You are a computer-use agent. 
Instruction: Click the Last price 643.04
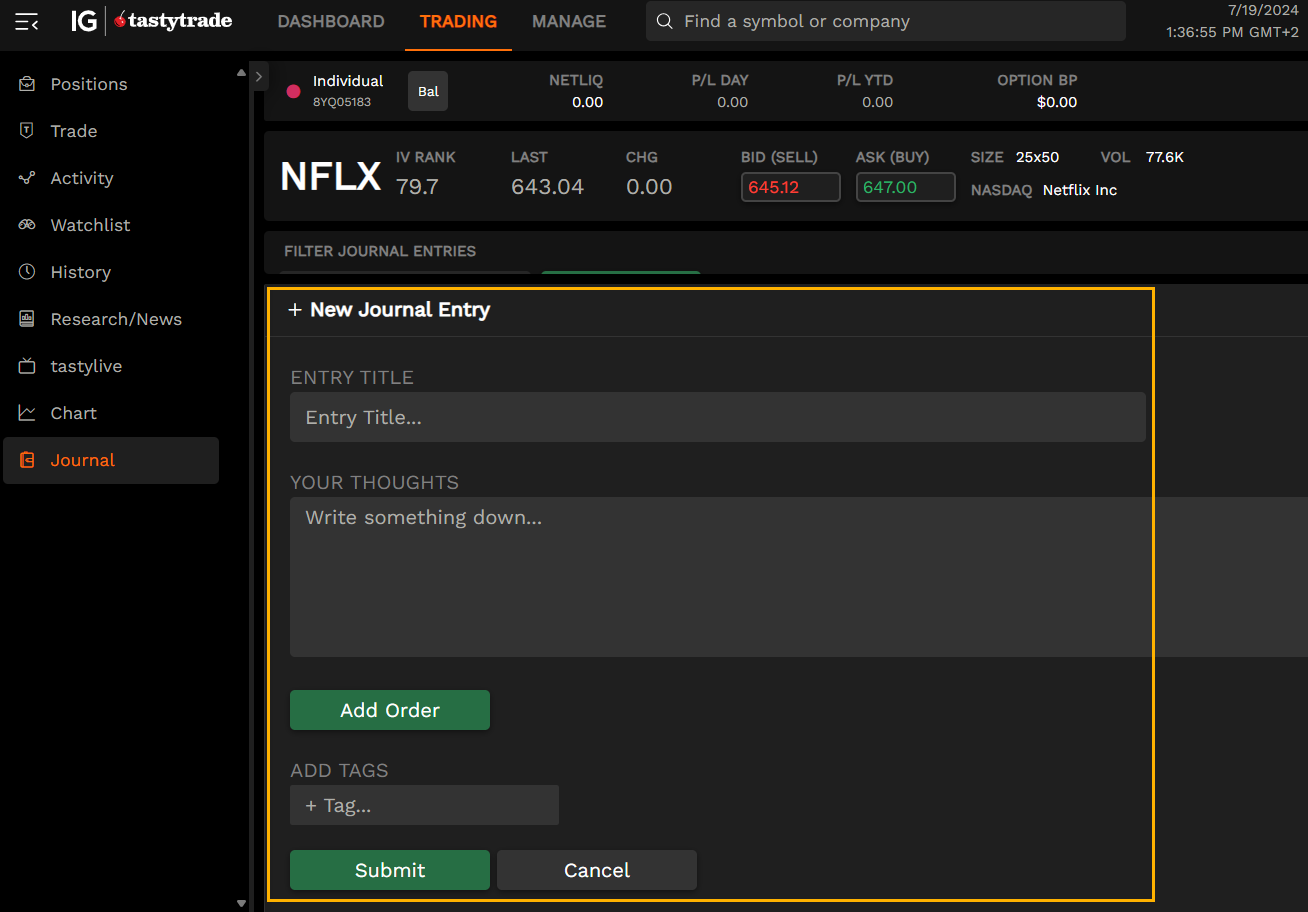(x=547, y=187)
